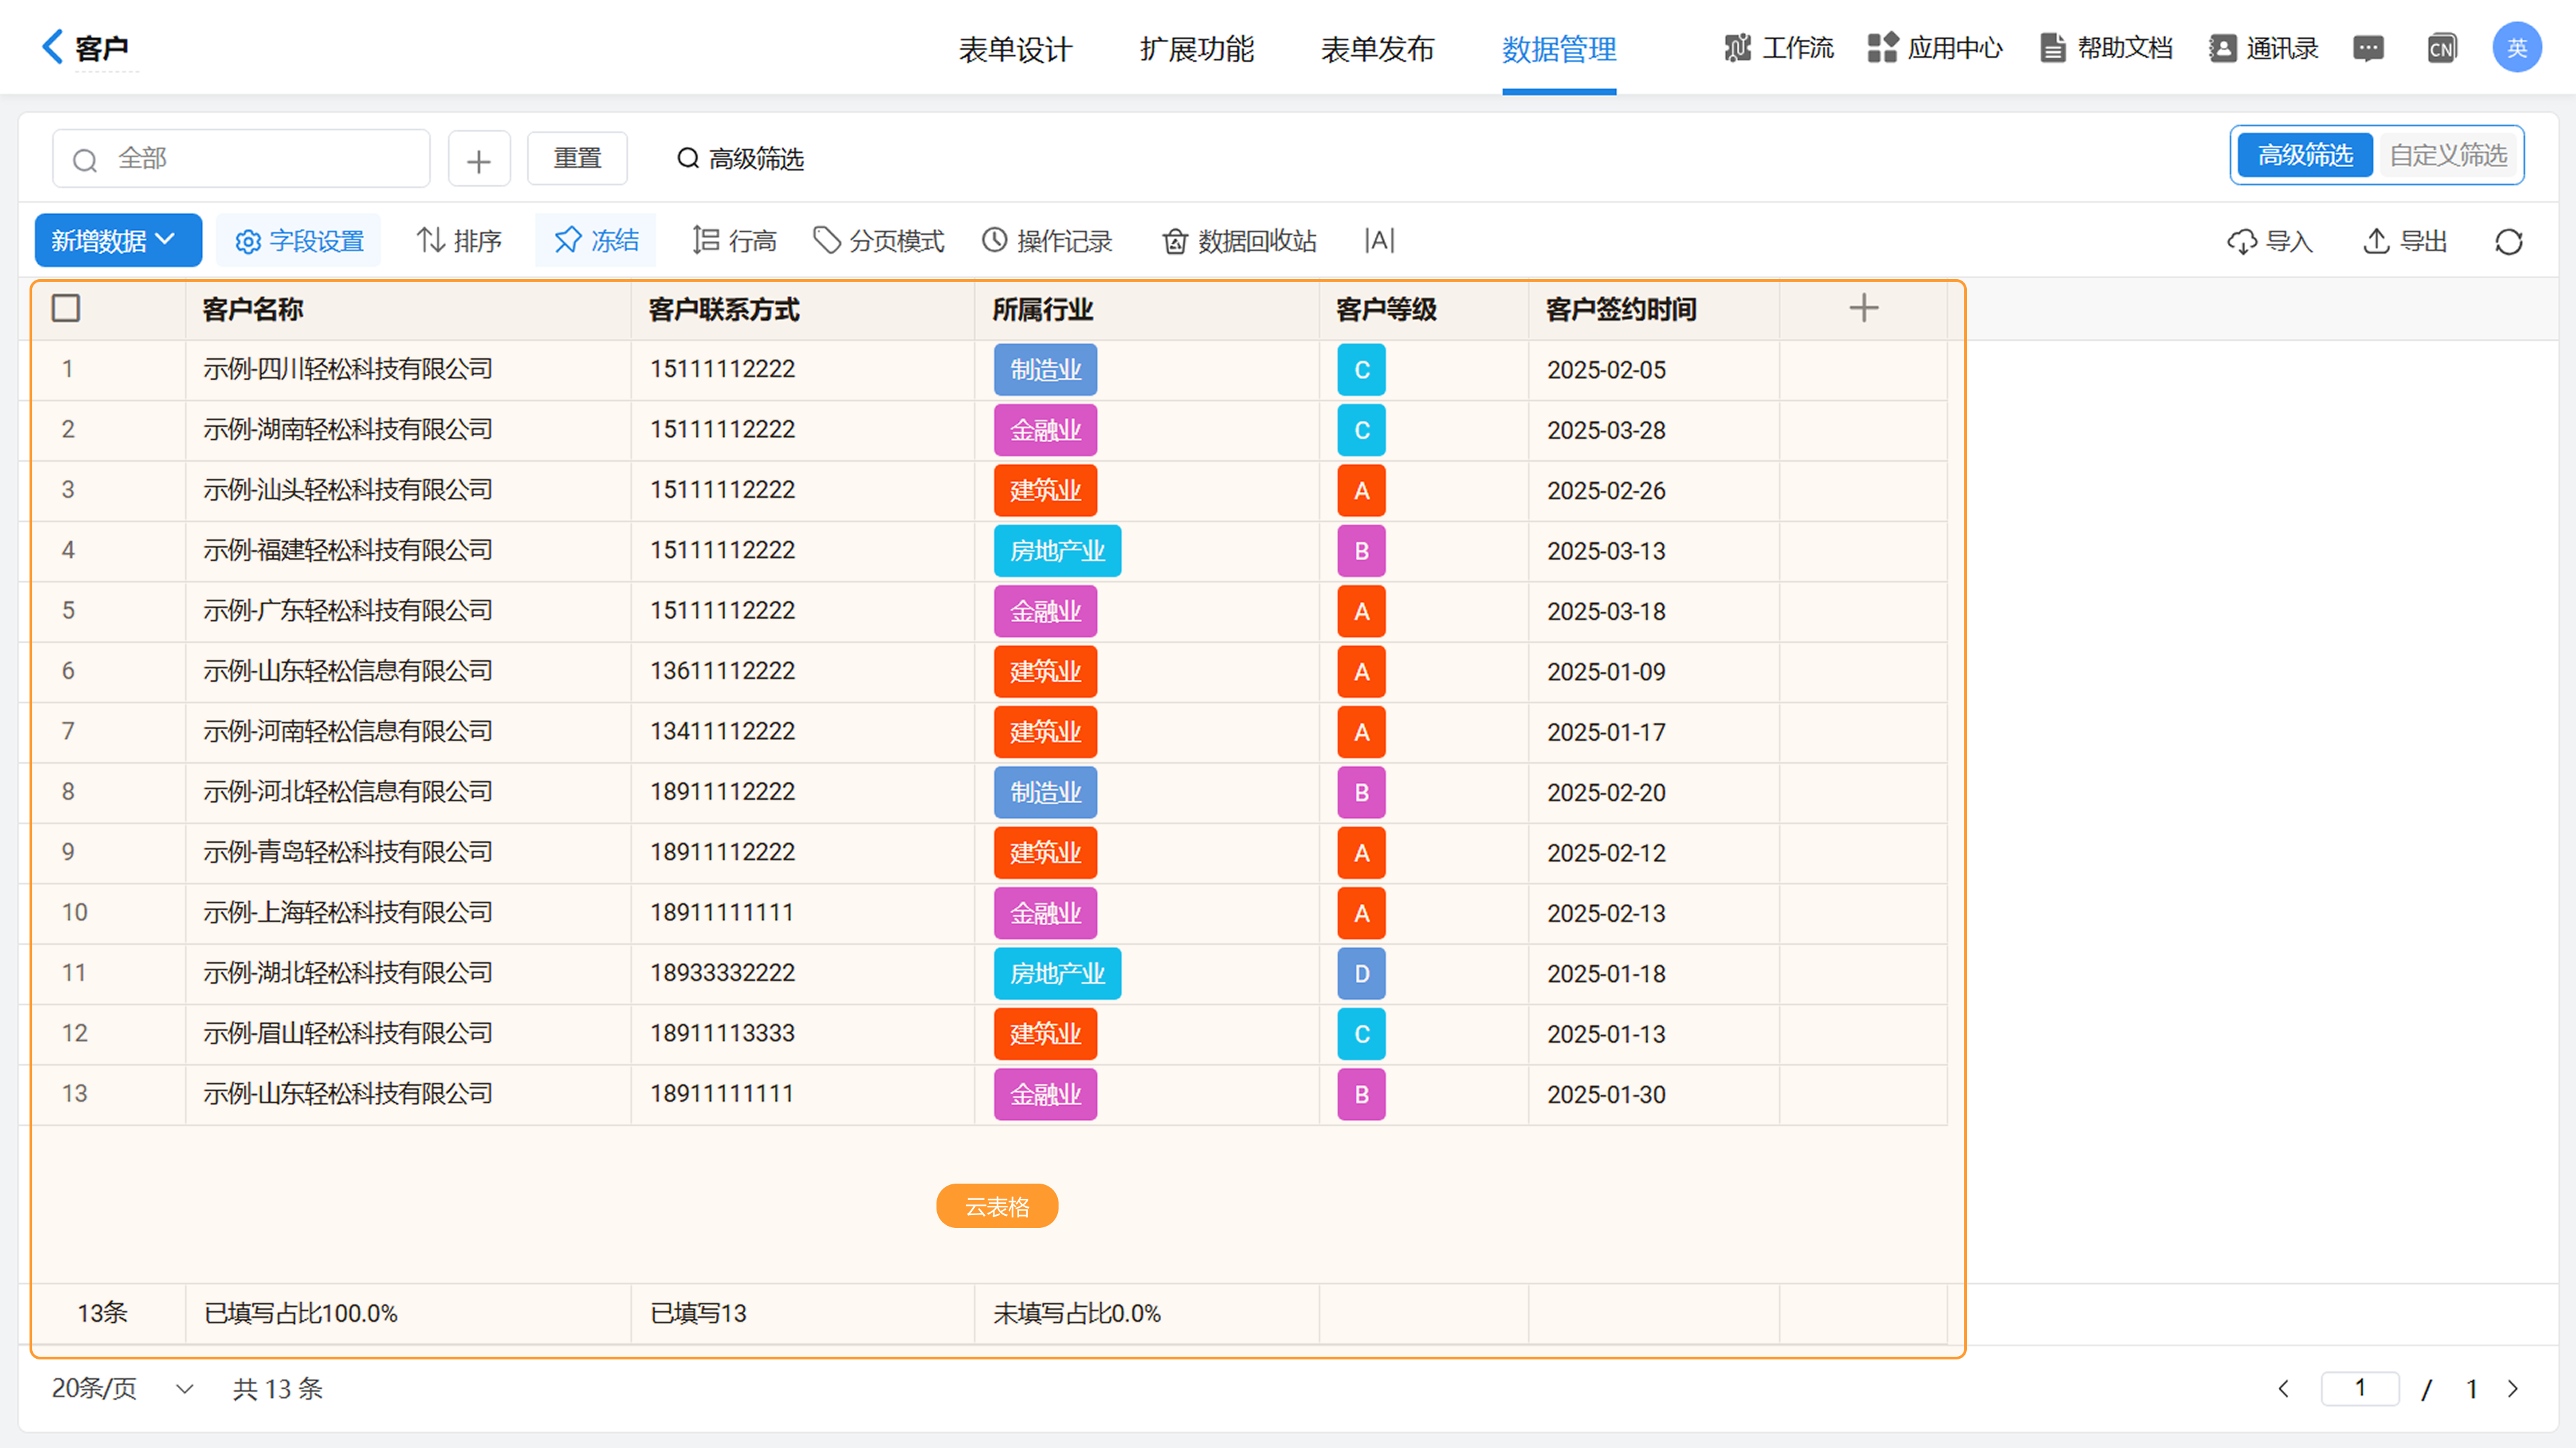
Task: Go to next page arrow
Action: (x=2512, y=1388)
